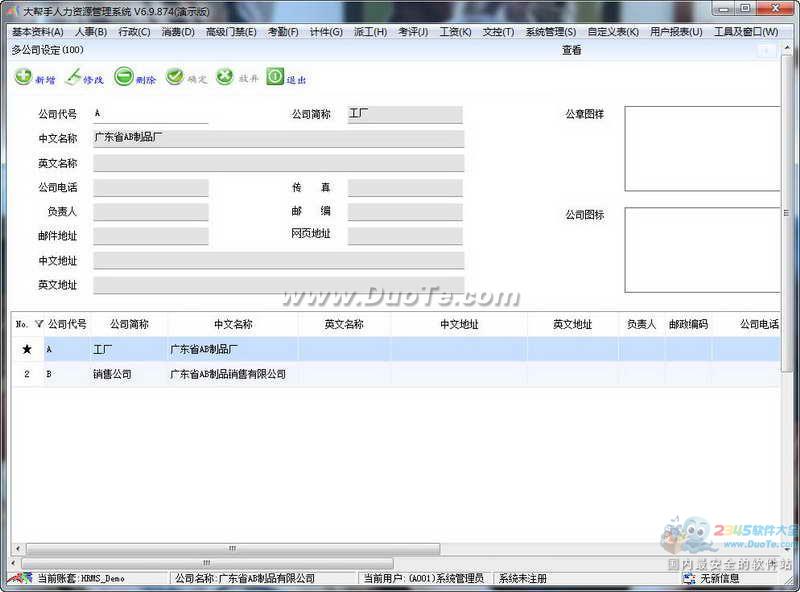800x592 pixels.
Task: Open the 考评(J) menu
Action: (x=413, y=32)
